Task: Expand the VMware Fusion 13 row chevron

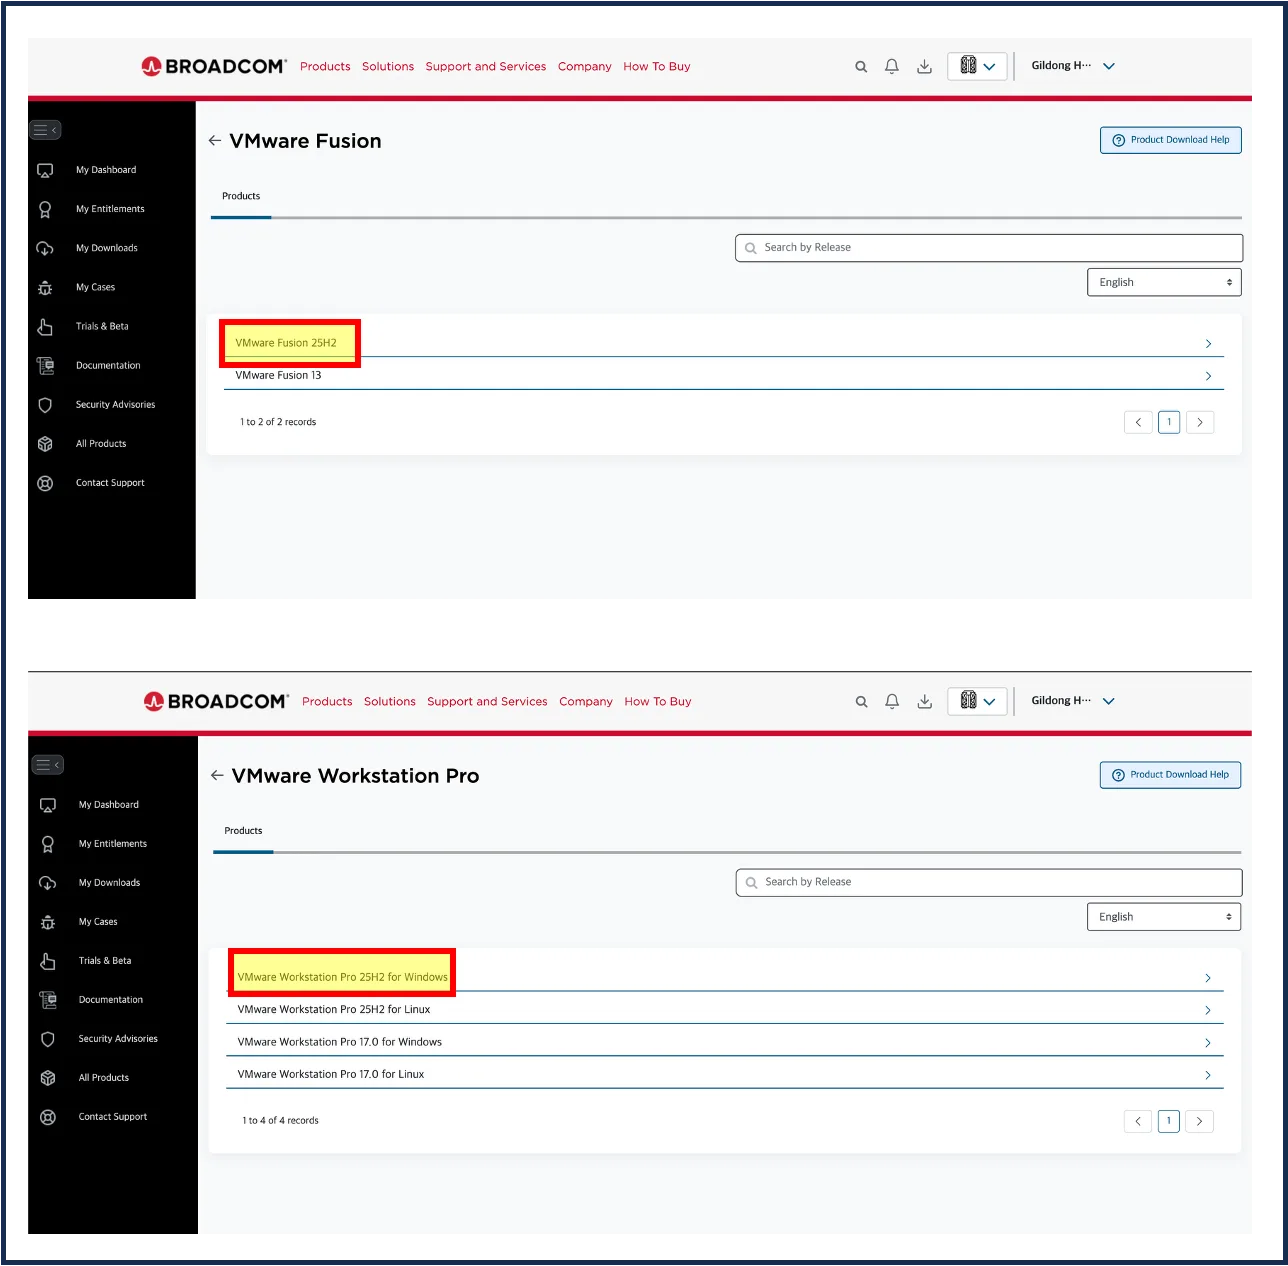Action: (1208, 376)
